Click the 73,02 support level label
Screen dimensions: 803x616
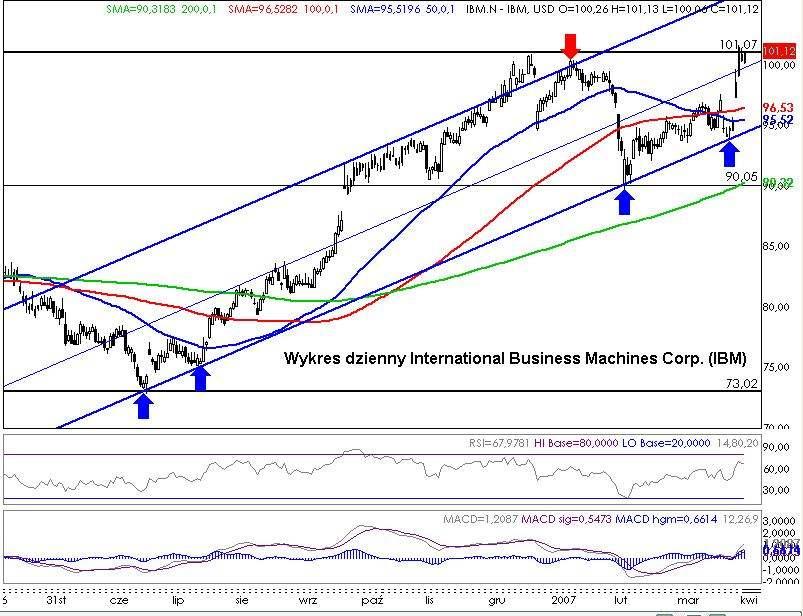point(742,384)
